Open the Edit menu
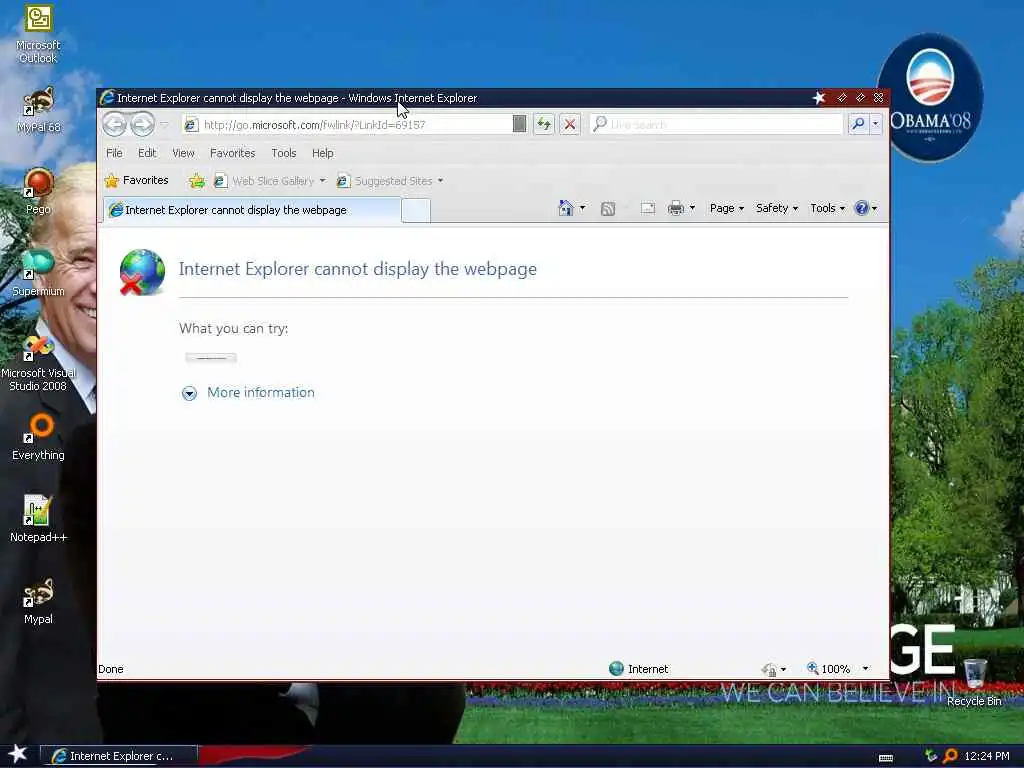1024x768 pixels. [x=147, y=153]
